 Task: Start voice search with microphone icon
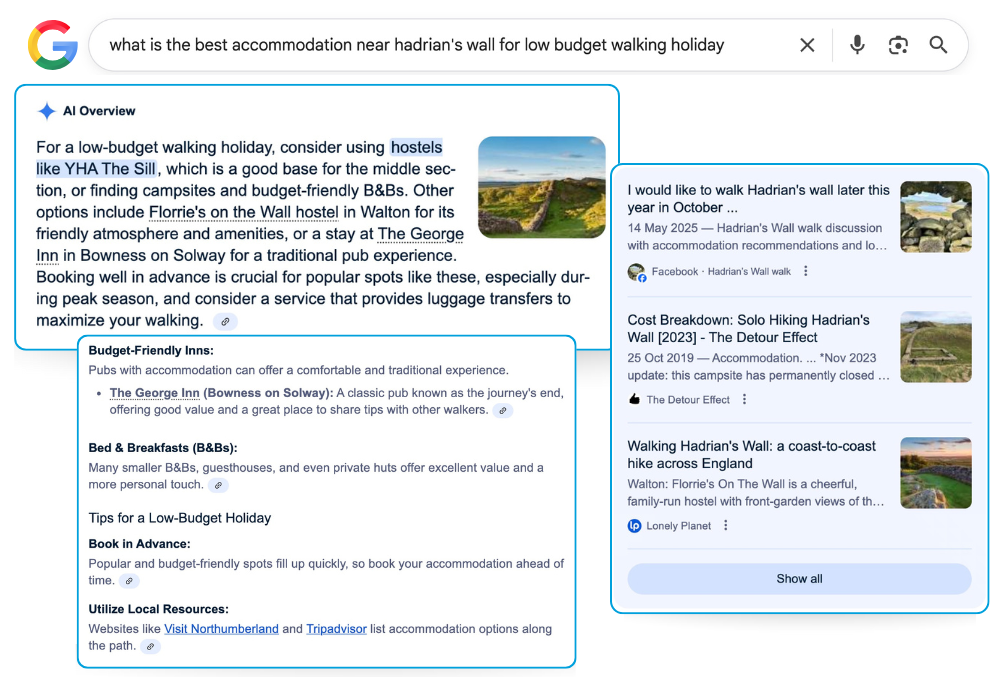point(857,45)
